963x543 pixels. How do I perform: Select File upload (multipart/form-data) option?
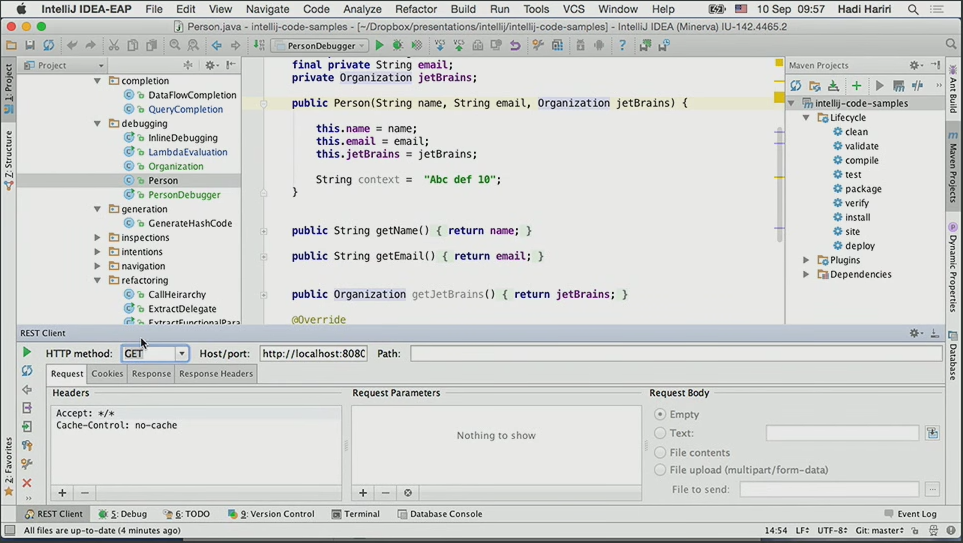[x=660, y=470]
